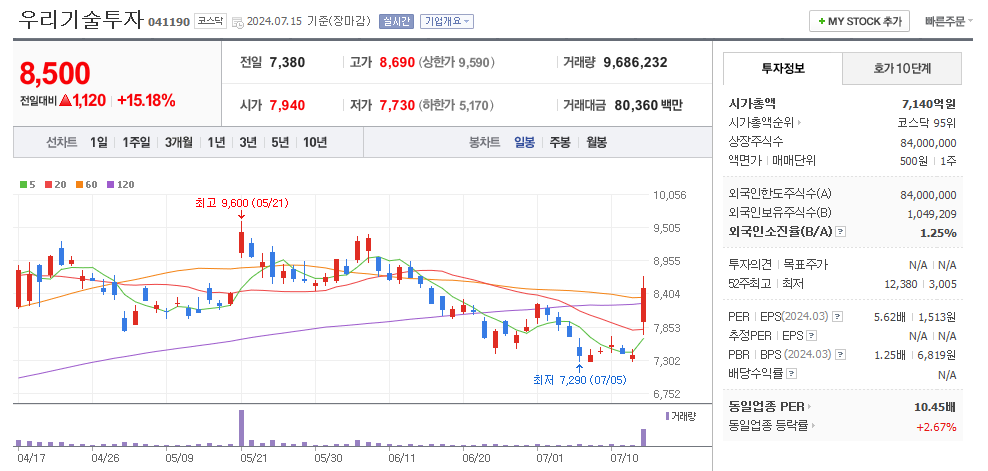Click the +15.18% change value
988x471 pixels.
click(146, 100)
